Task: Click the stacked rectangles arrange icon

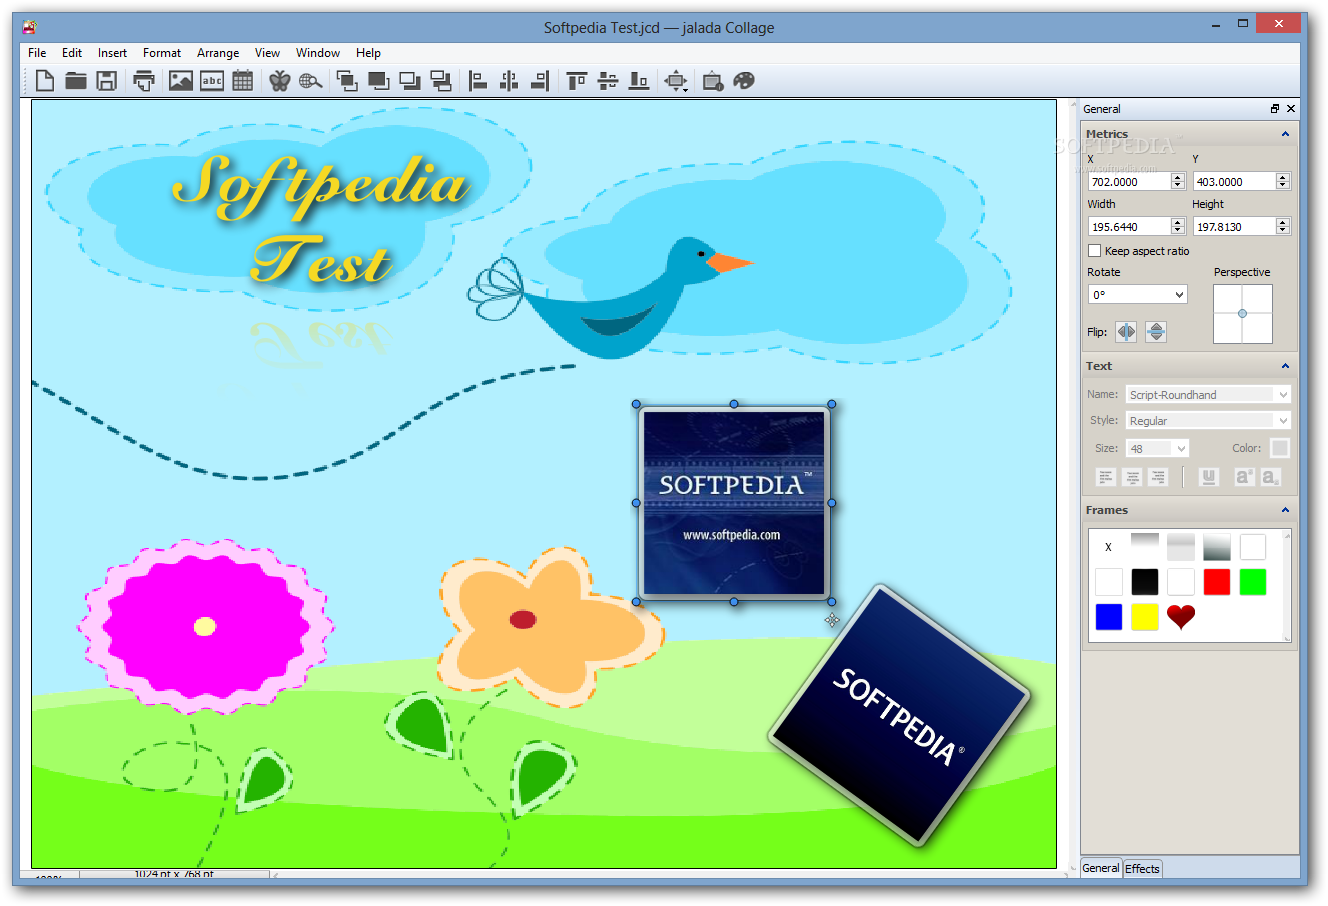Action: (x=441, y=81)
